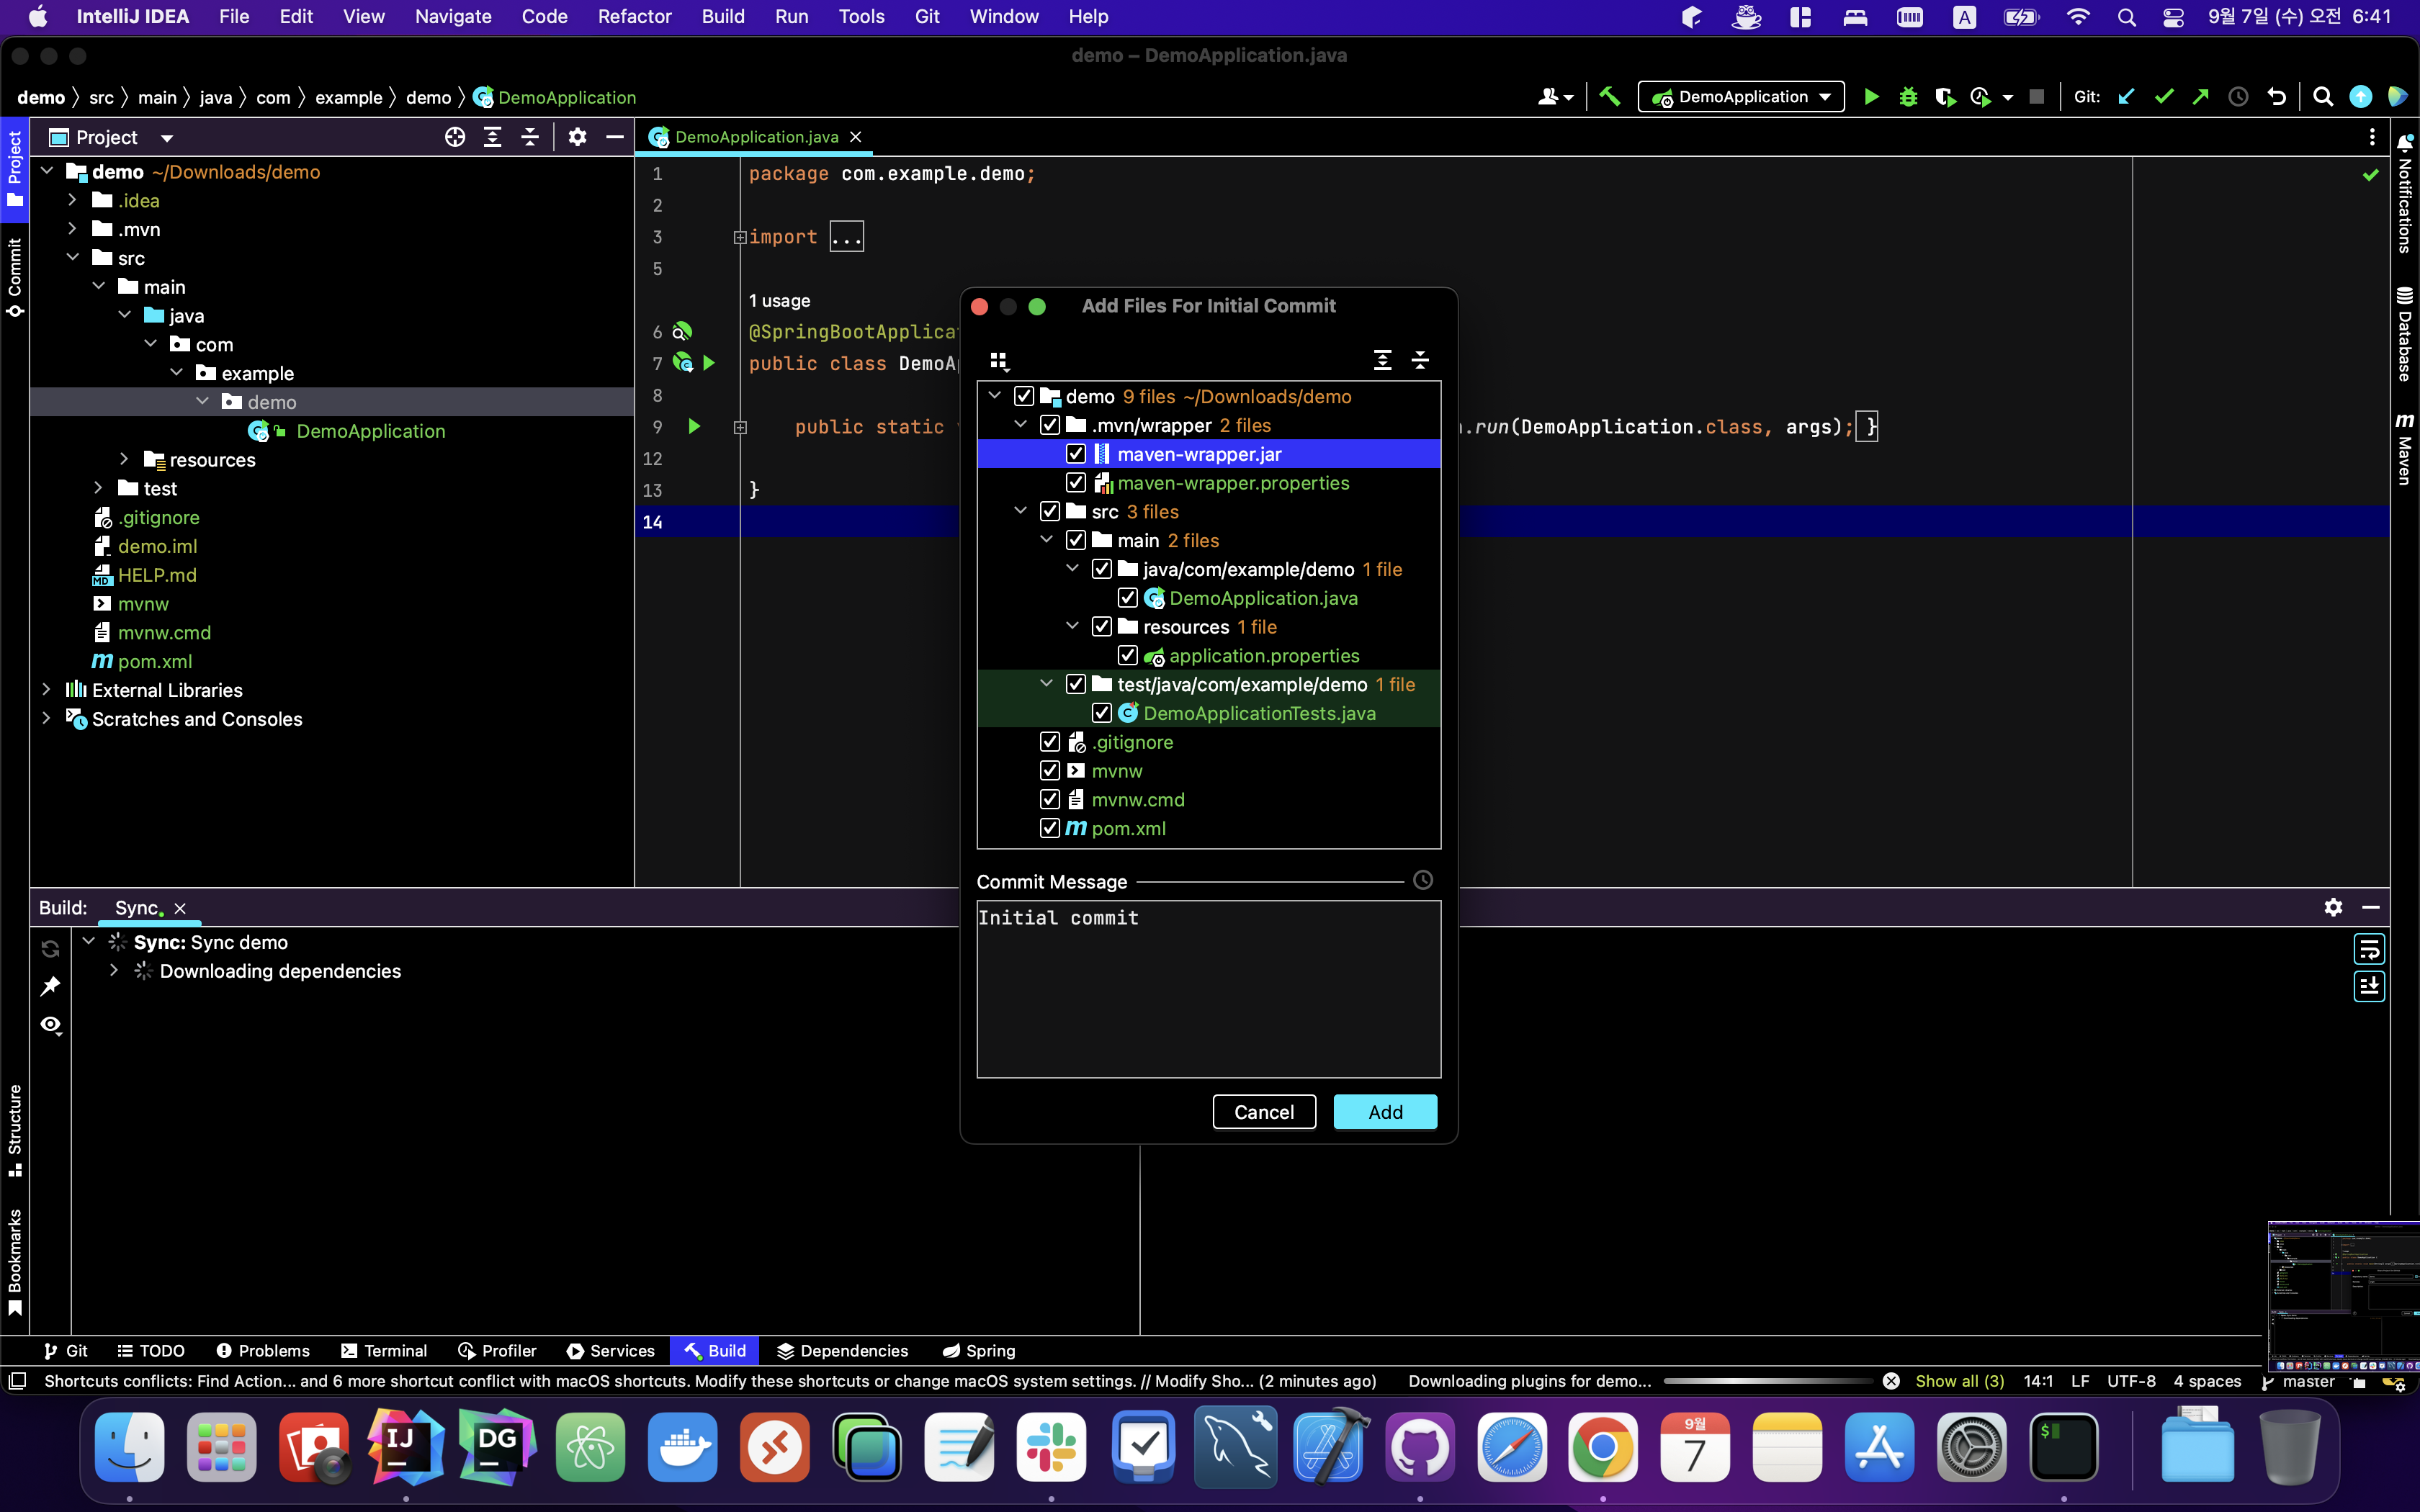Click the Git rollback icon
The image size is (2420, 1512).
(2277, 97)
